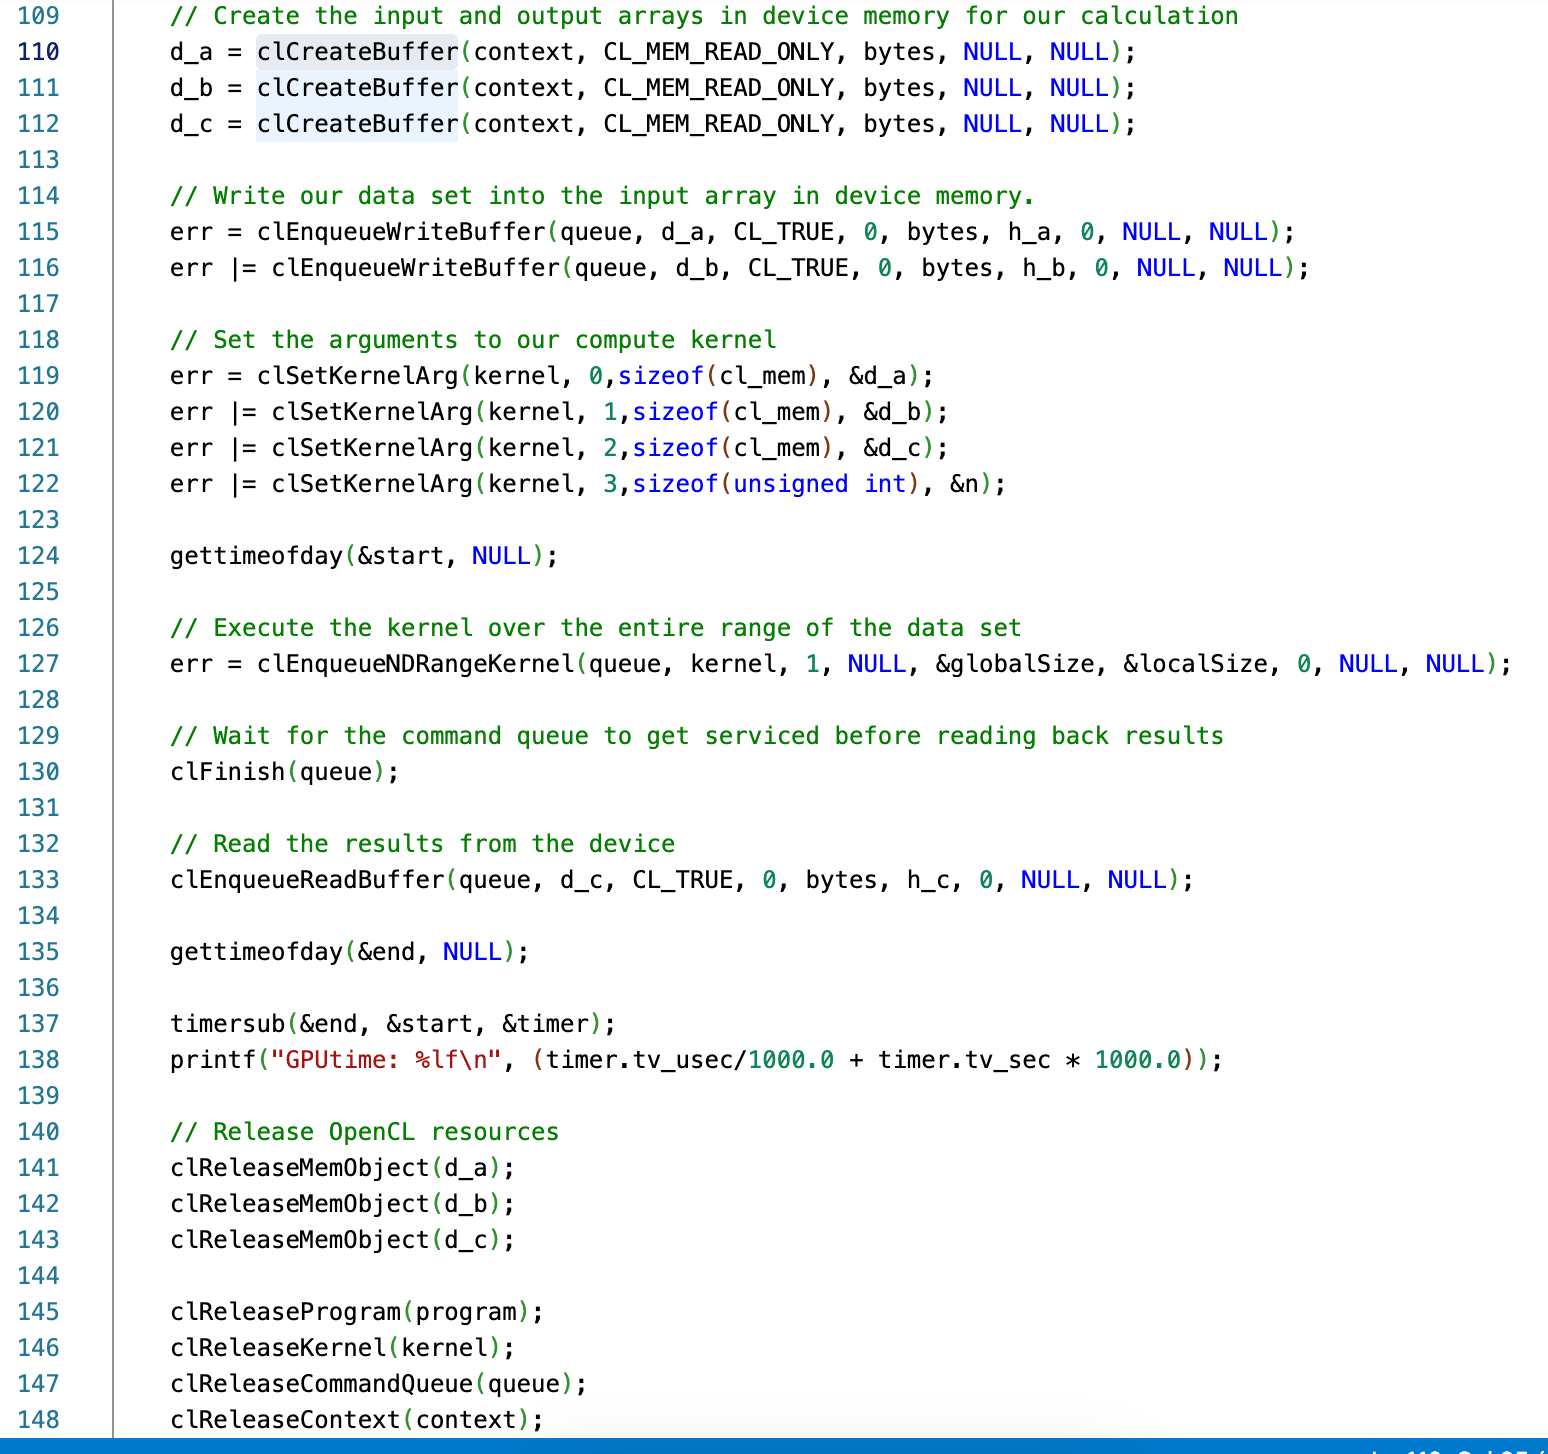The height and width of the screenshot is (1454, 1548).
Task: Click line number 138 in the gutter
Action: 38,1060
